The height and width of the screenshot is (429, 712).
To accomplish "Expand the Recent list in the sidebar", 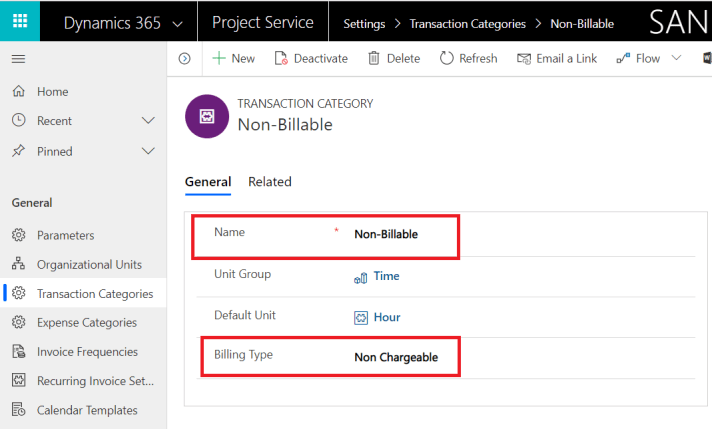I will pos(149,121).
